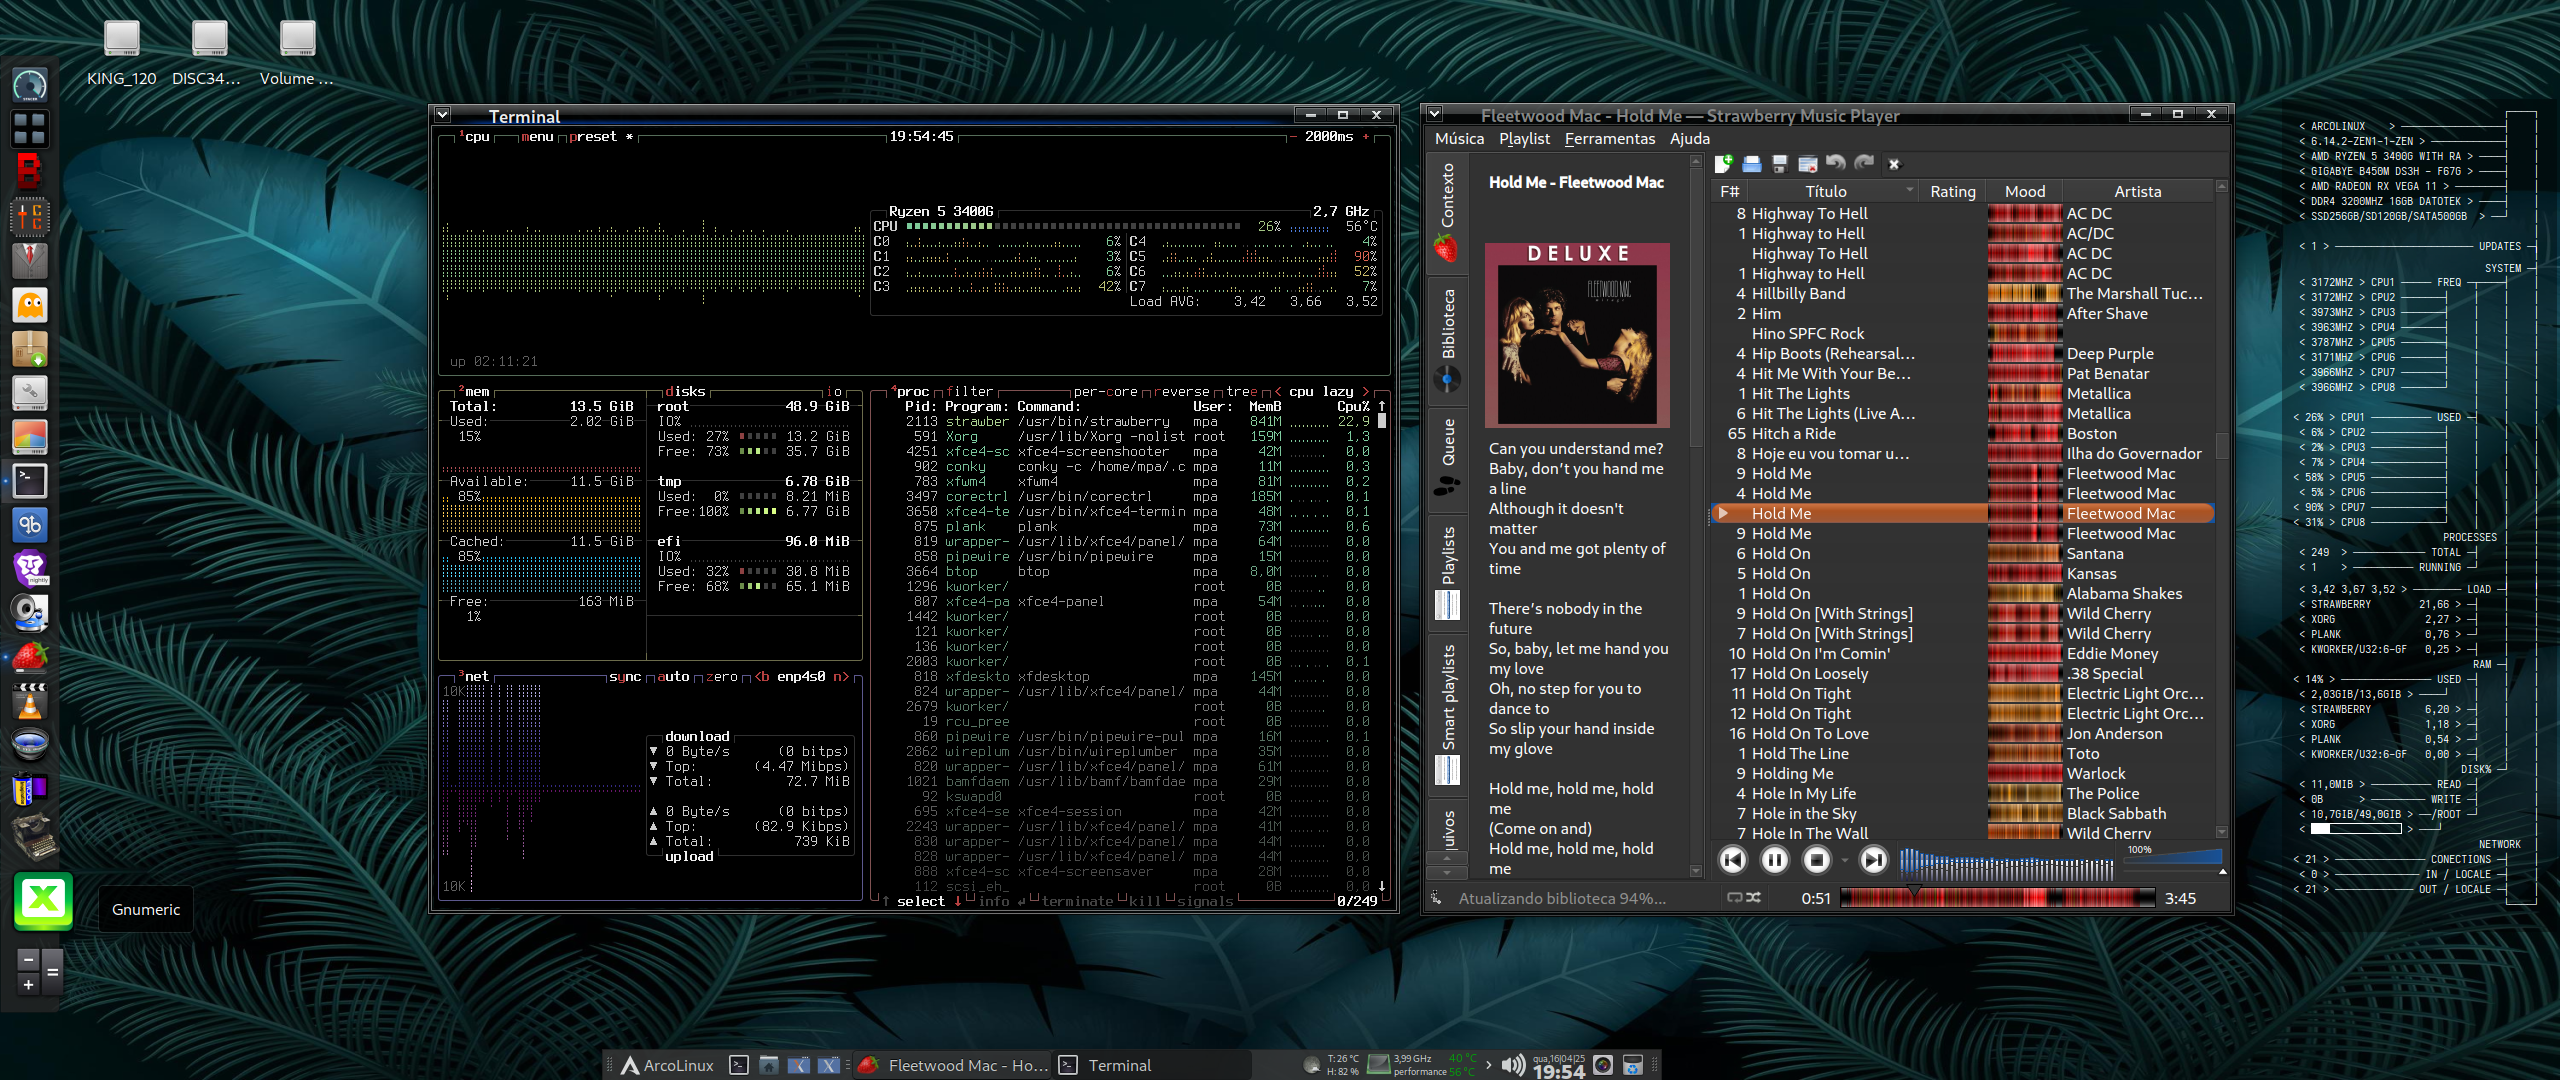Open the orange ghost app in dock
The height and width of the screenshot is (1080, 2560).
[30, 305]
